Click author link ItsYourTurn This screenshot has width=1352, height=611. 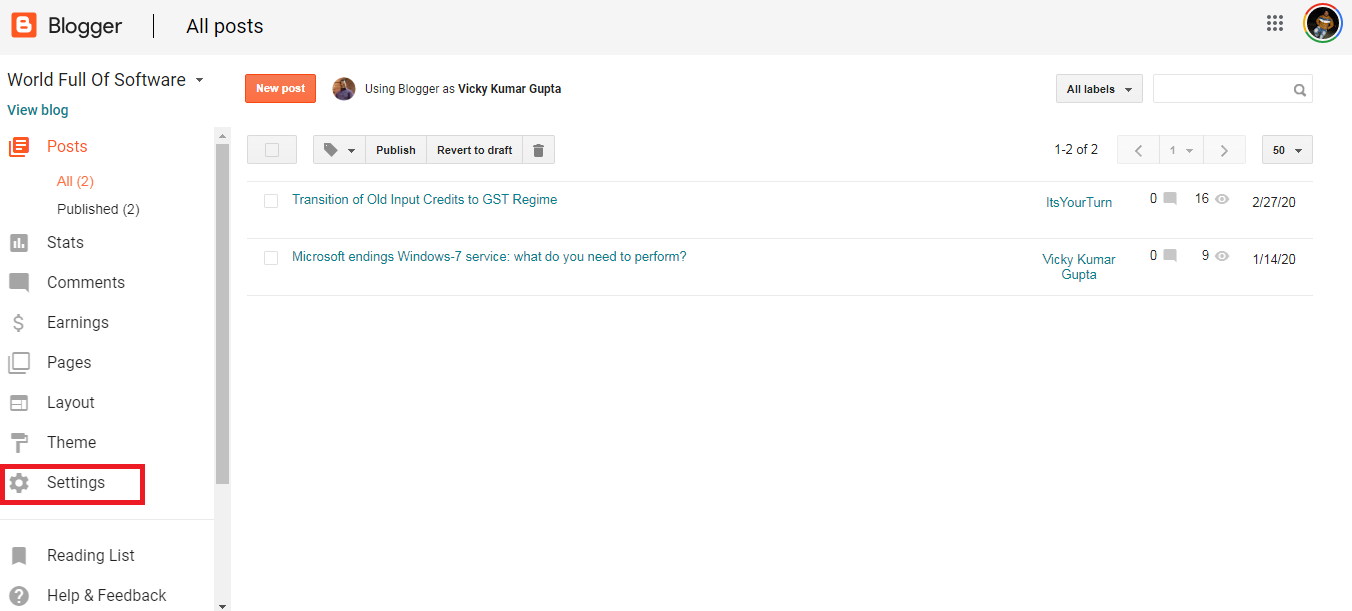1079,203
